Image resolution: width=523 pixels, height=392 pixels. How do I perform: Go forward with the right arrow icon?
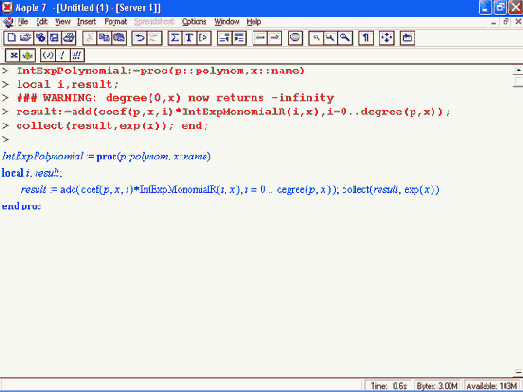pos(275,38)
